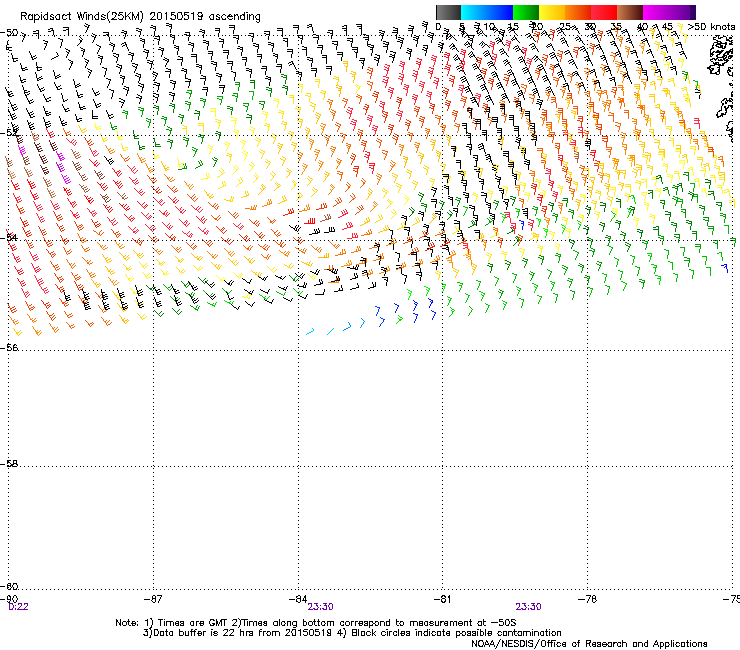The image size is (740, 650).
Task: Click the 'NOAA/NESDIS/Office of Research and Applications' credit
Action: 589,644
